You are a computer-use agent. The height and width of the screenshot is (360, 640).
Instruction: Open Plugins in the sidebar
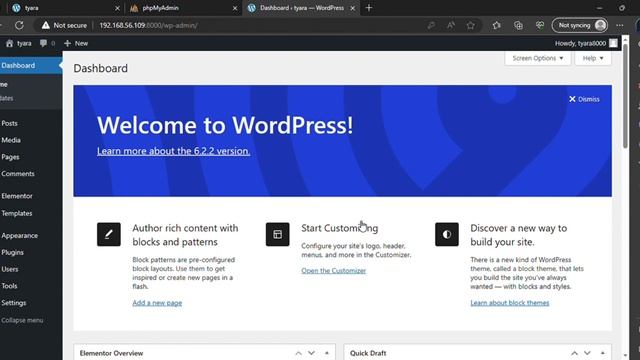[31, 252]
